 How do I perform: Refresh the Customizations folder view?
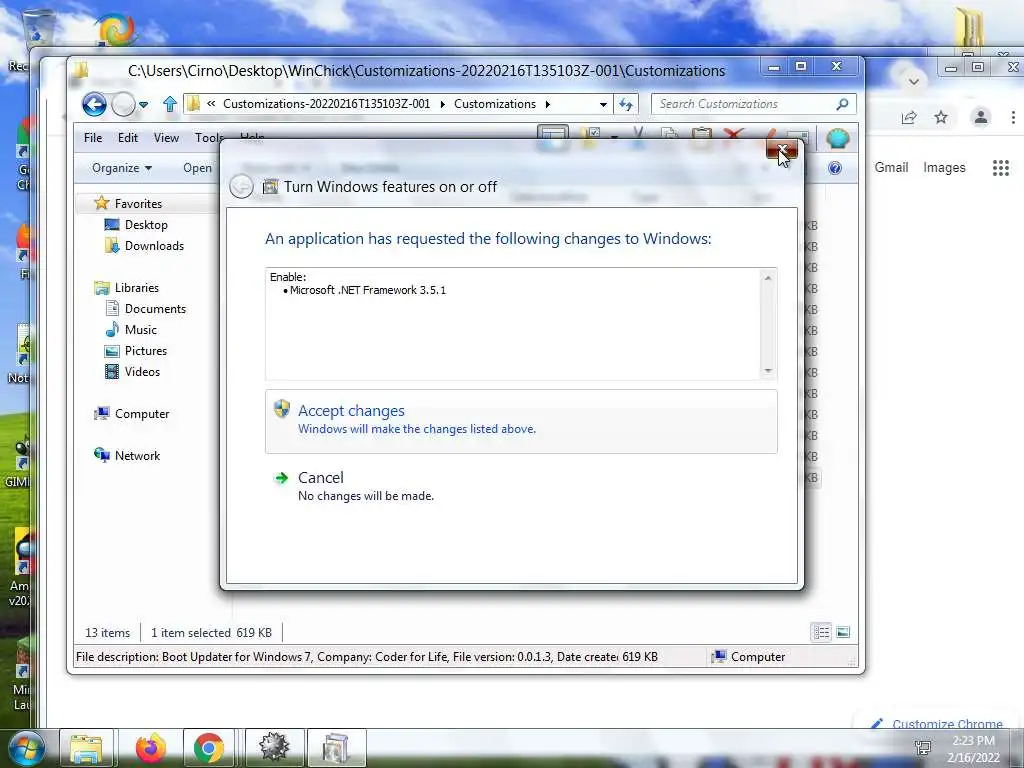coord(626,104)
